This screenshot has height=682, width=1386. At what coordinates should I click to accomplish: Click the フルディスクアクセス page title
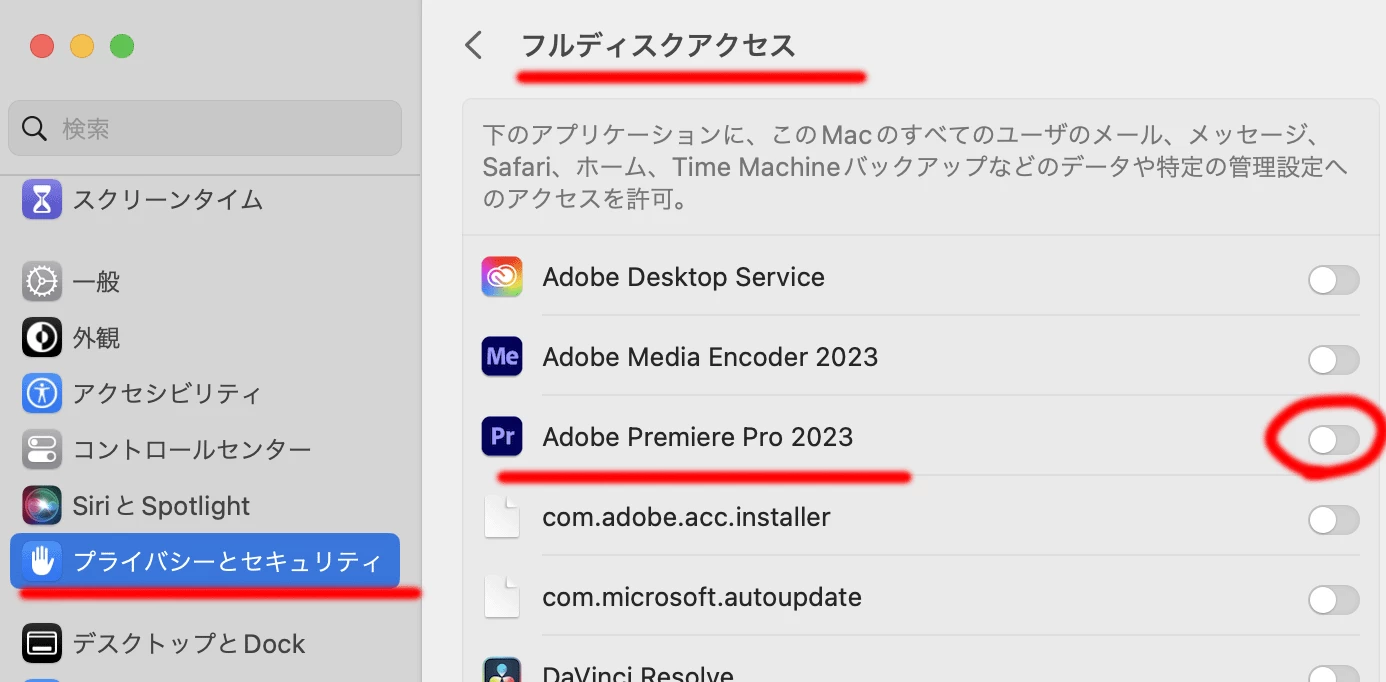pos(659,45)
